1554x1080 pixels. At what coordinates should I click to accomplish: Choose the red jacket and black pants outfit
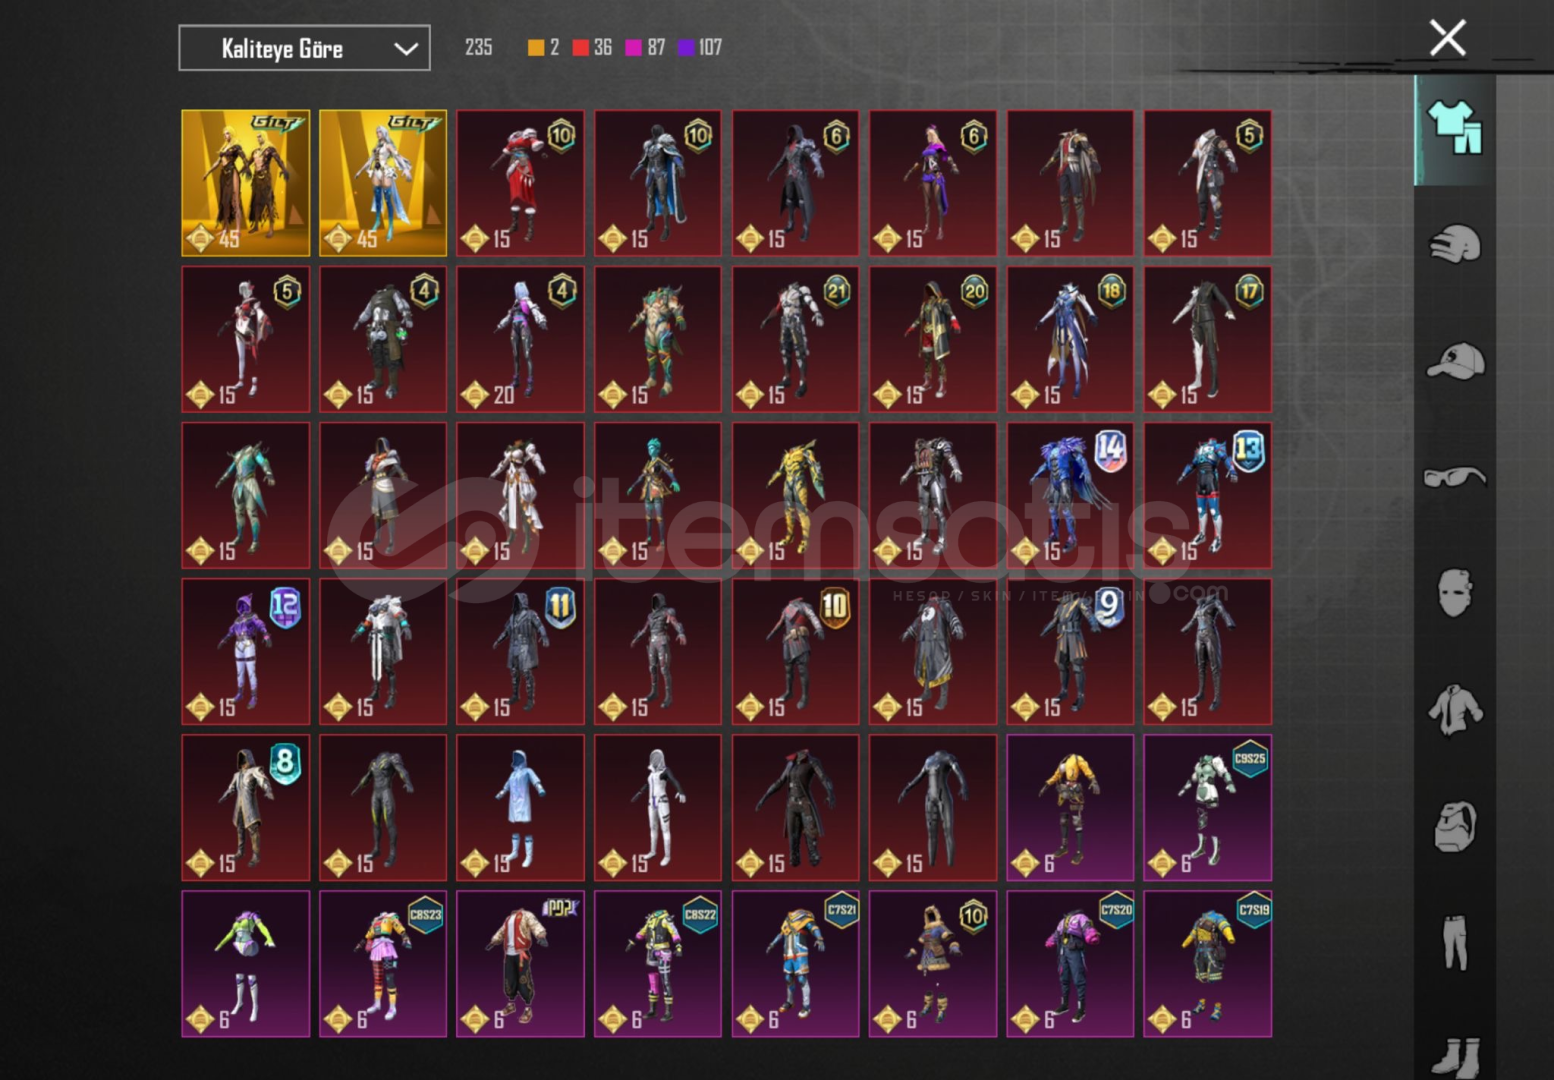tap(520, 963)
